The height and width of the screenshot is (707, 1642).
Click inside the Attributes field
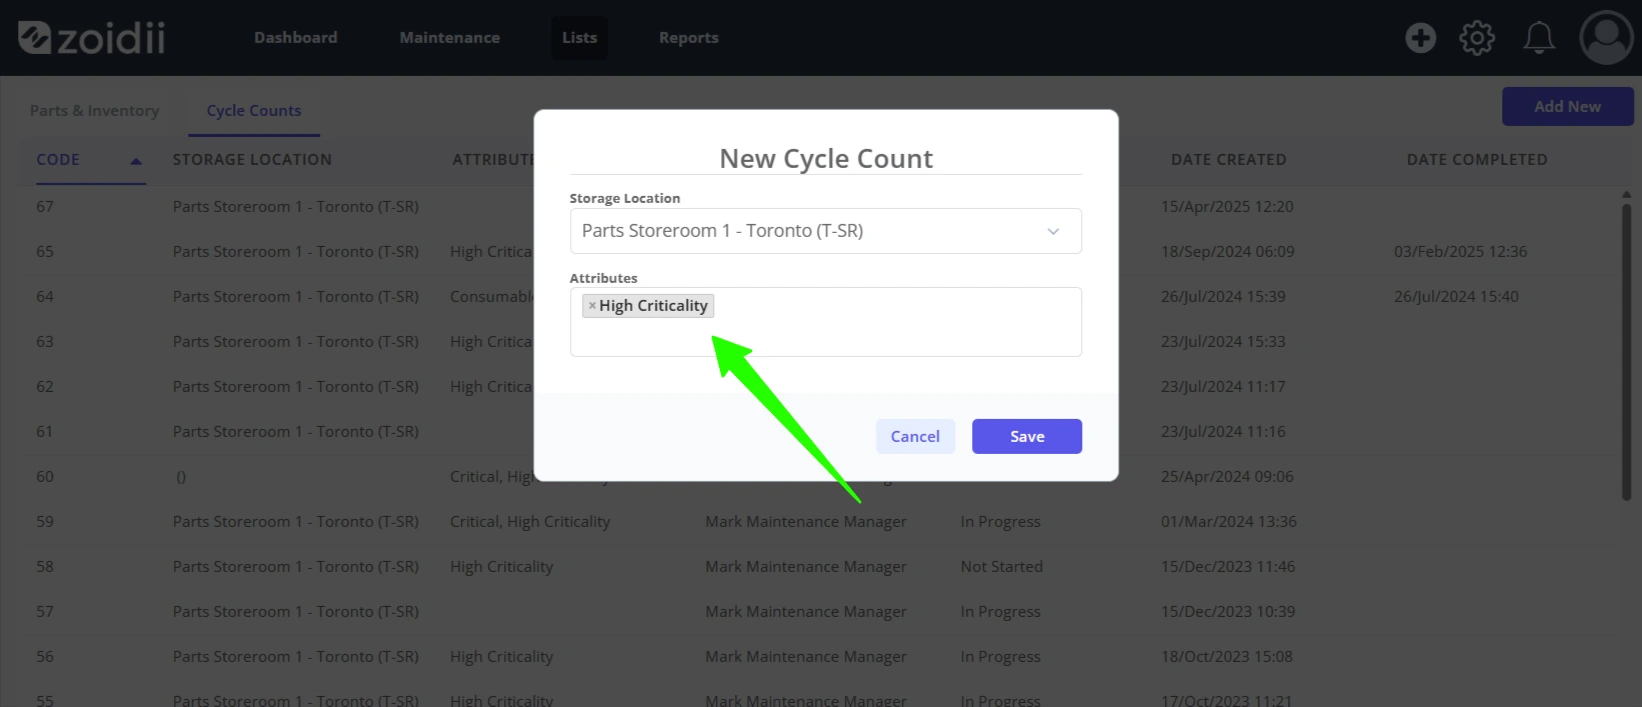tap(825, 322)
